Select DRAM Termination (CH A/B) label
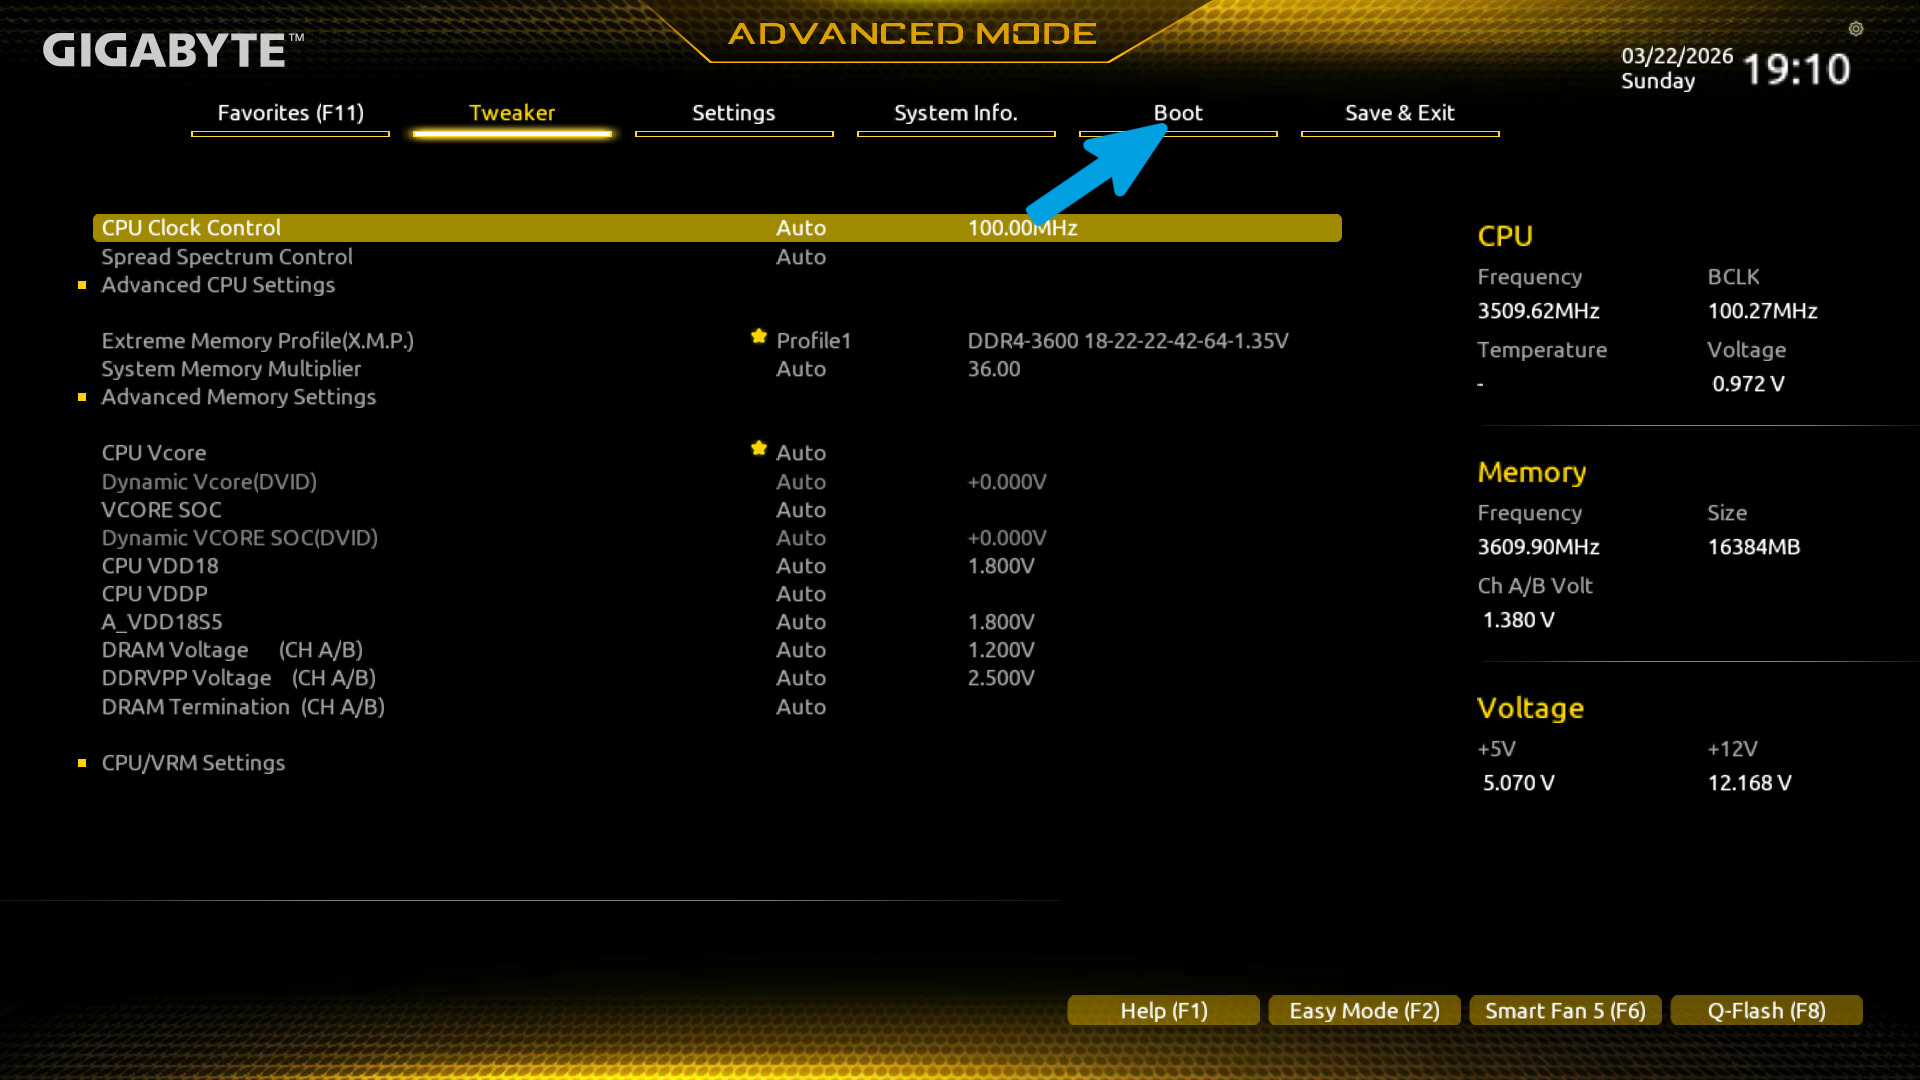The image size is (1920, 1080). (x=243, y=707)
